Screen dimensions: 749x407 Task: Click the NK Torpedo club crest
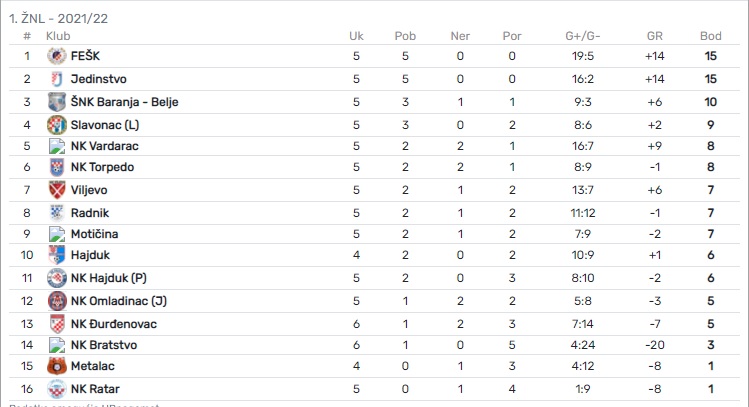[x=56, y=168]
